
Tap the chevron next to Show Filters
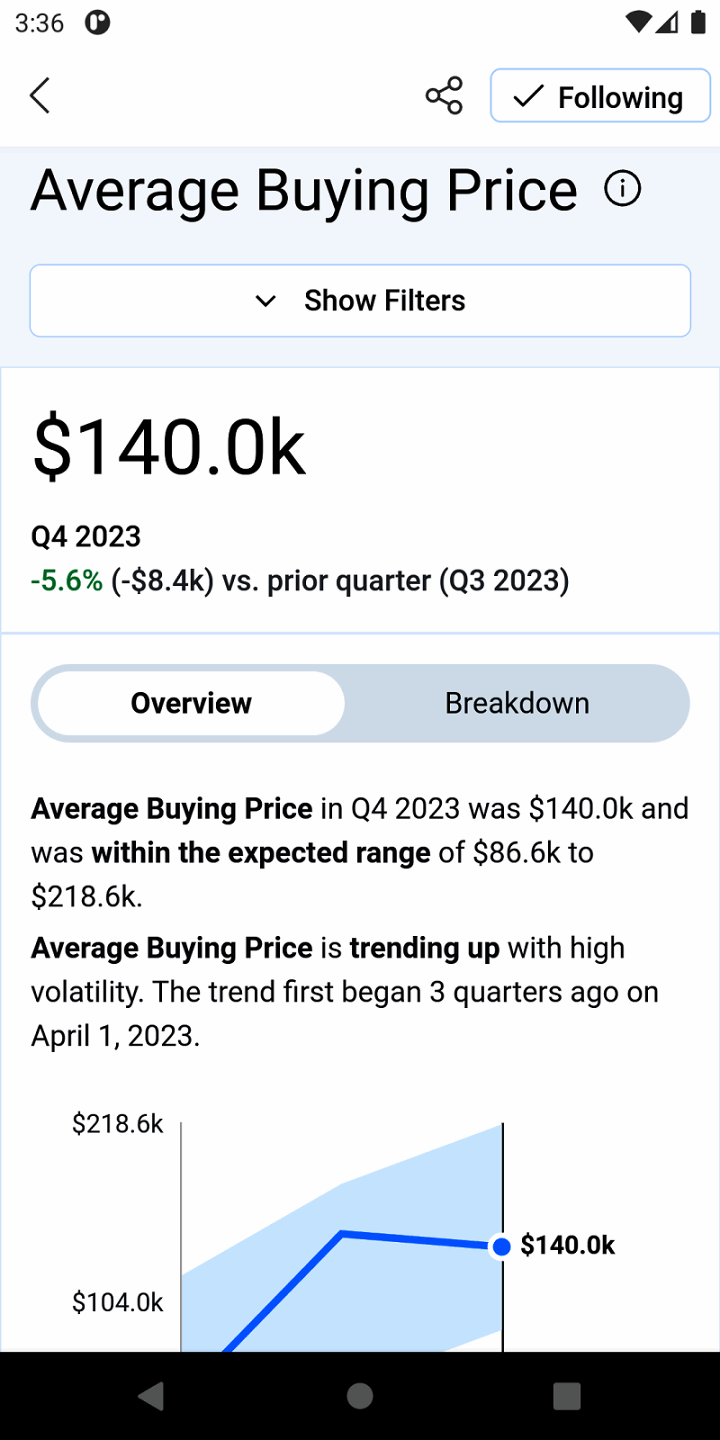(265, 301)
